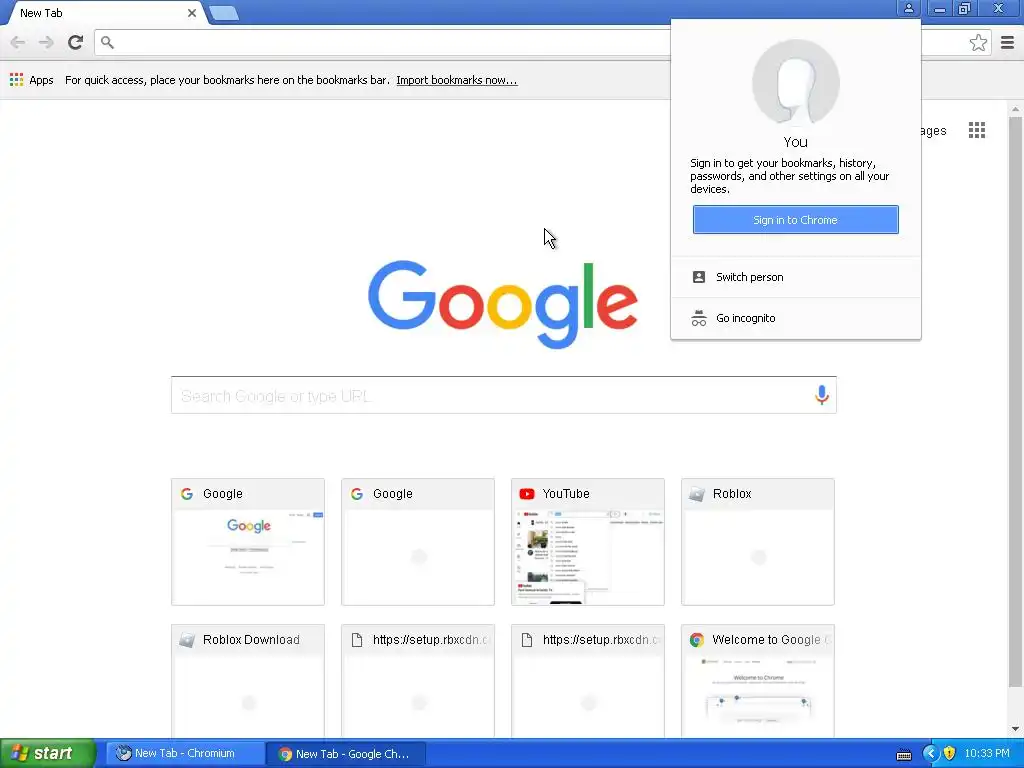Click the profile person button in title bar

pos(908,8)
